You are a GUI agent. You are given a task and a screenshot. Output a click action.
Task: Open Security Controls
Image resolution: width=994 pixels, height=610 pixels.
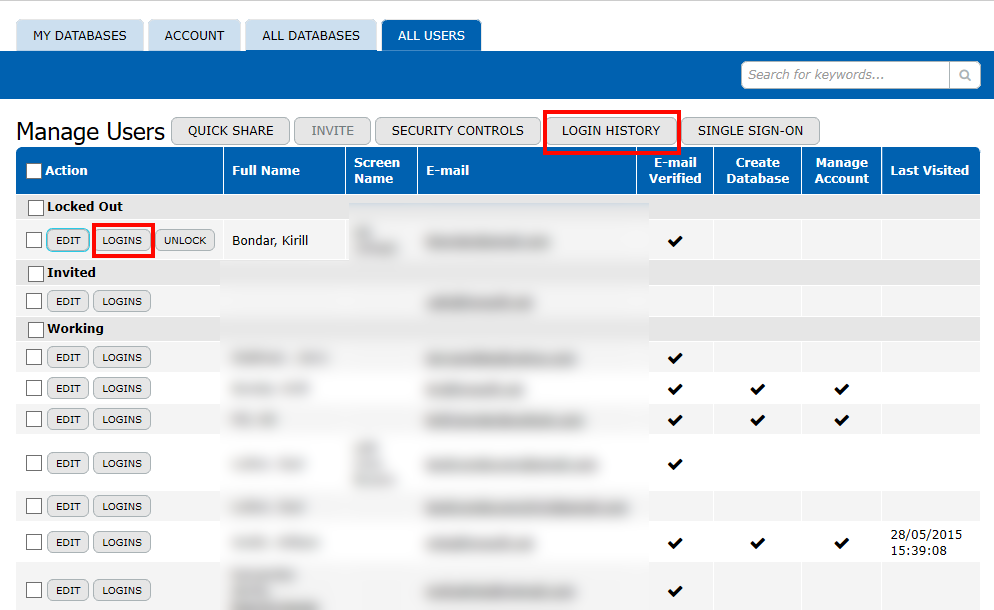(x=457, y=131)
